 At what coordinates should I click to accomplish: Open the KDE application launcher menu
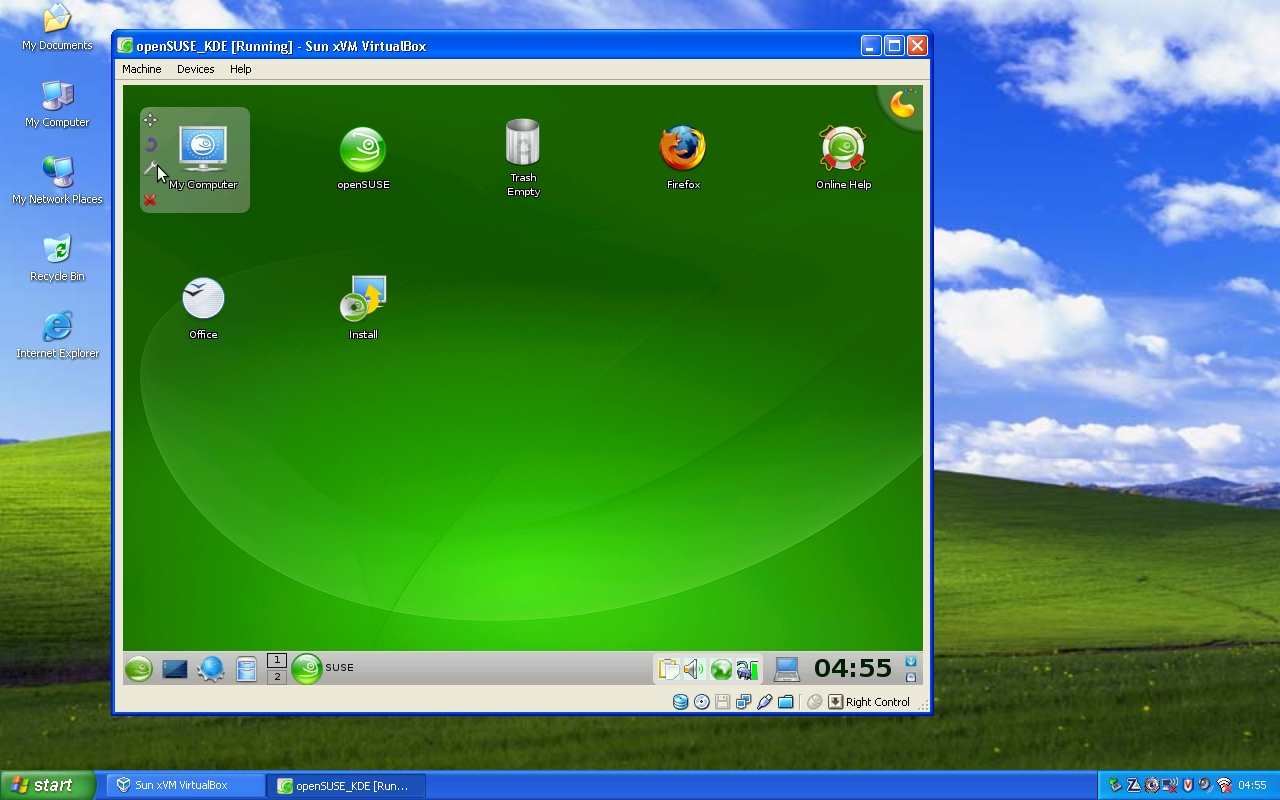tap(138, 668)
